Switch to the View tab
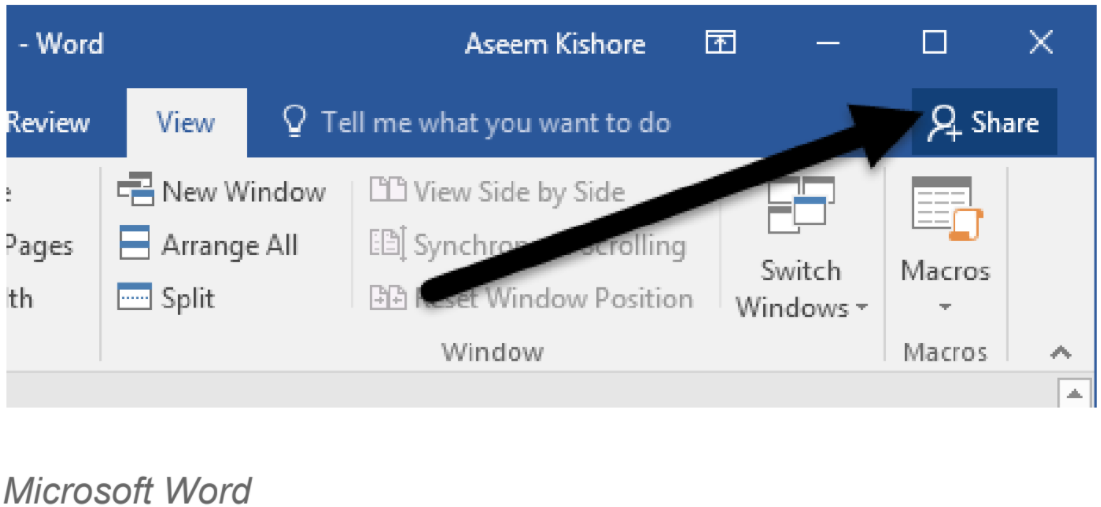The height and width of the screenshot is (507, 1101). 186,123
